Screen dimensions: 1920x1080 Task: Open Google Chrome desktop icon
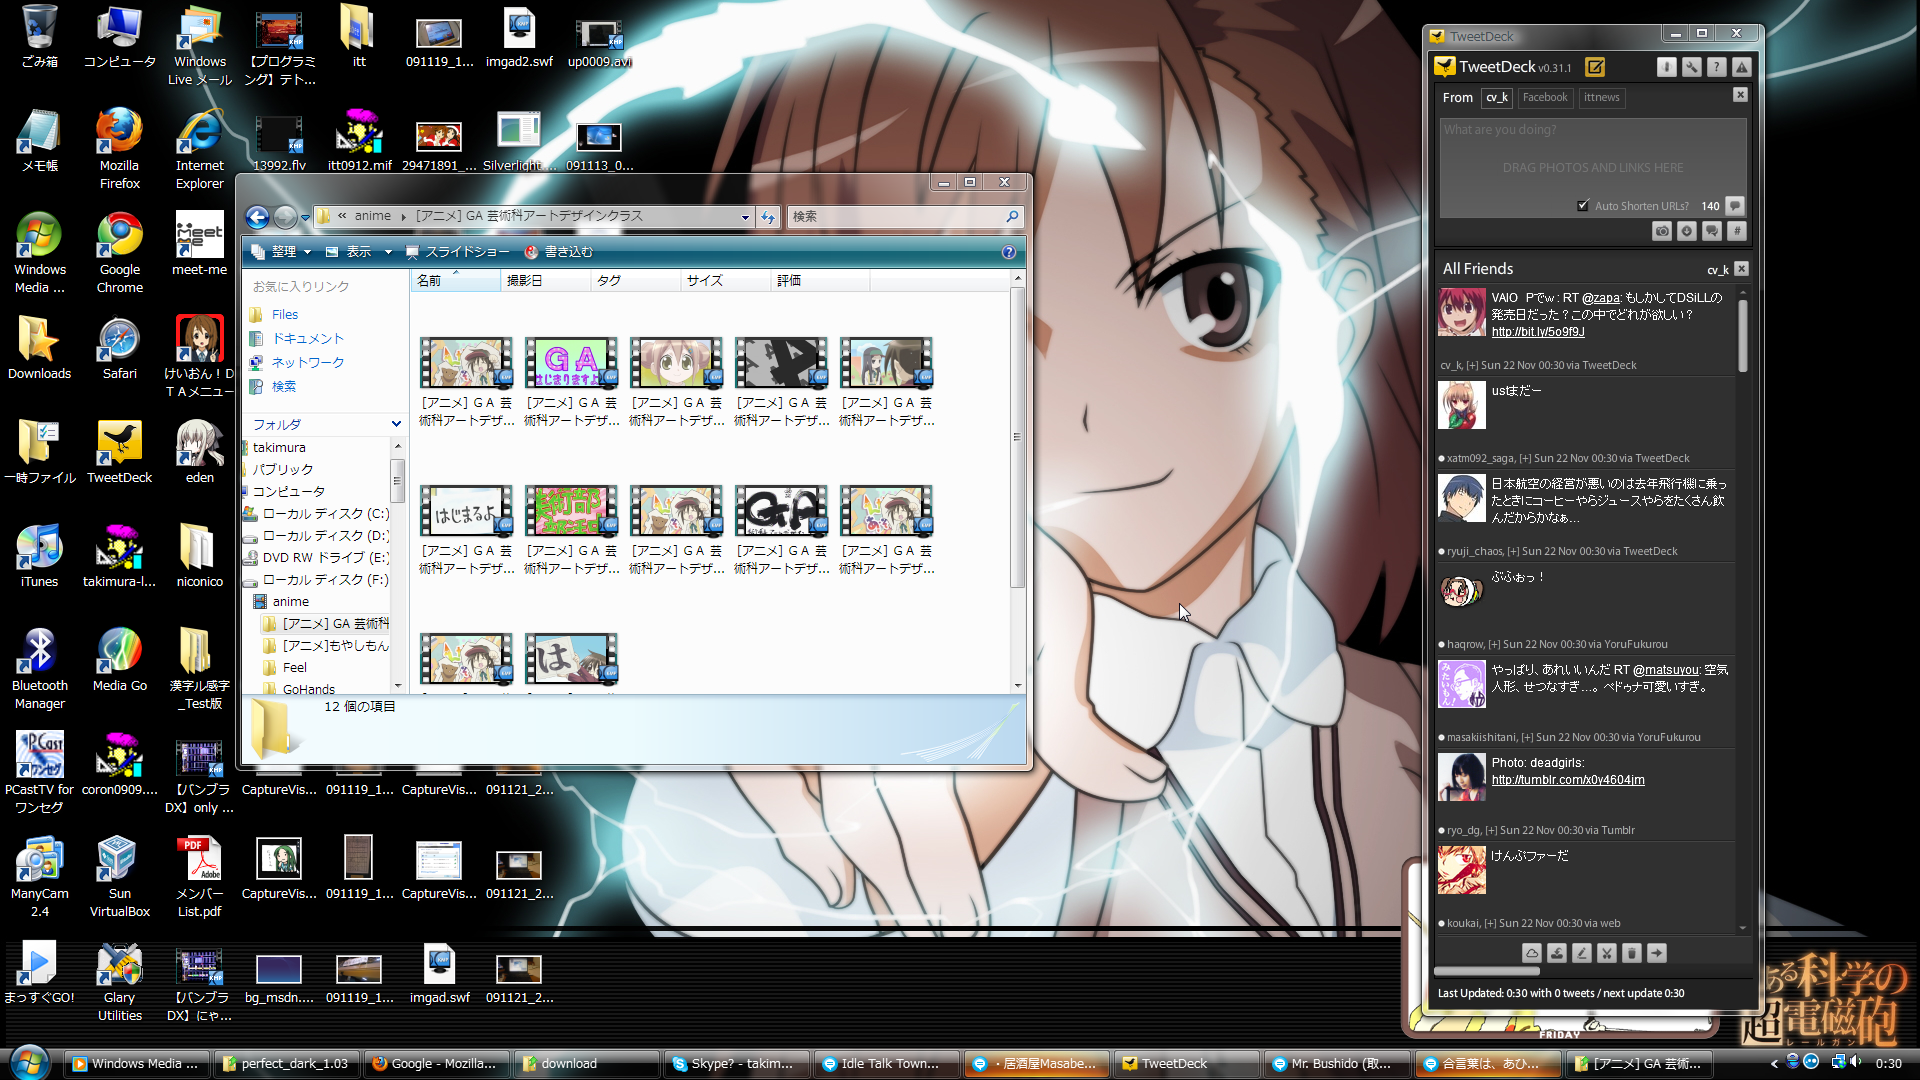[119, 252]
